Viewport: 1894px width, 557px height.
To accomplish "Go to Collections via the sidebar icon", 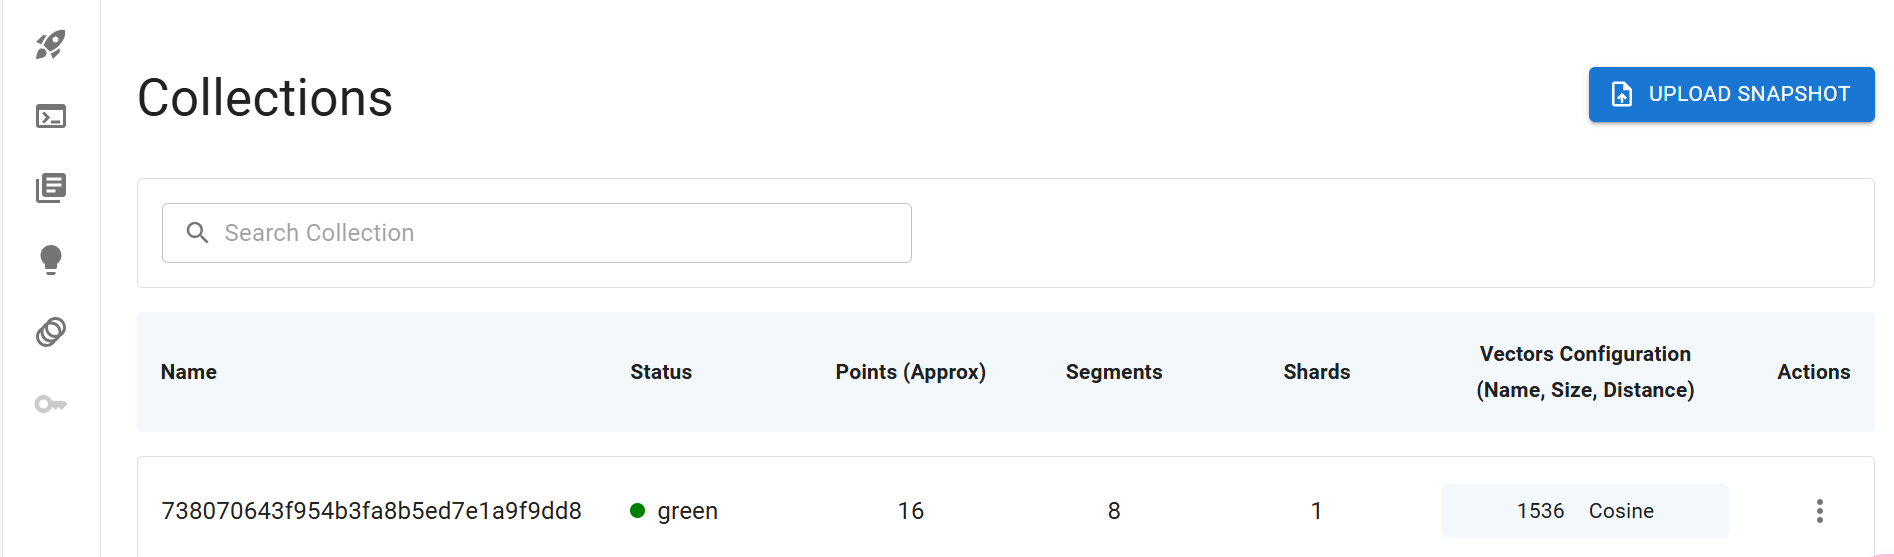I will pyautogui.click(x=50, y=188).
